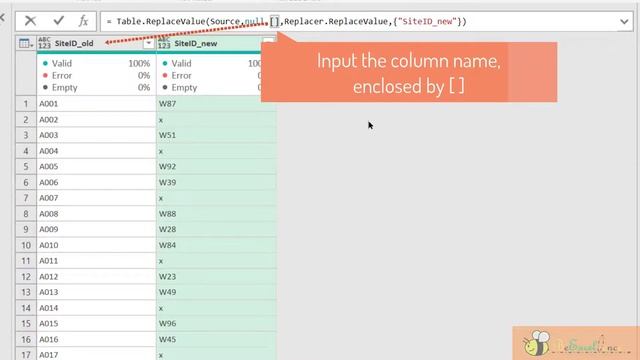Select cell W51
The height and width of the screenshot is (360, 640).
pyautogui.click(x=216, y=135)
